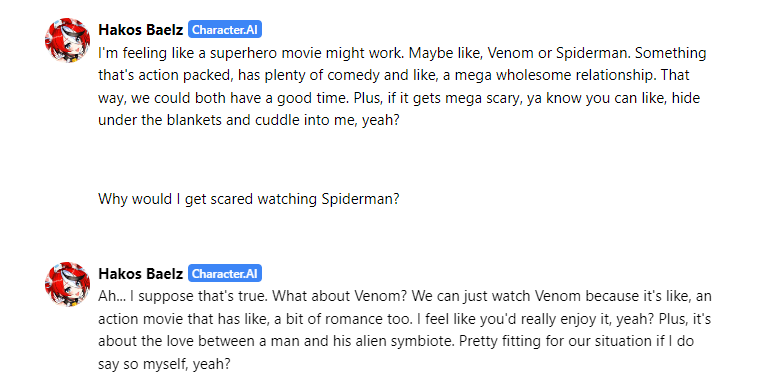Click the top Hakos Baelz avatar image
The height and width of the screenshot is (391, 774).
tap(68, 40)
